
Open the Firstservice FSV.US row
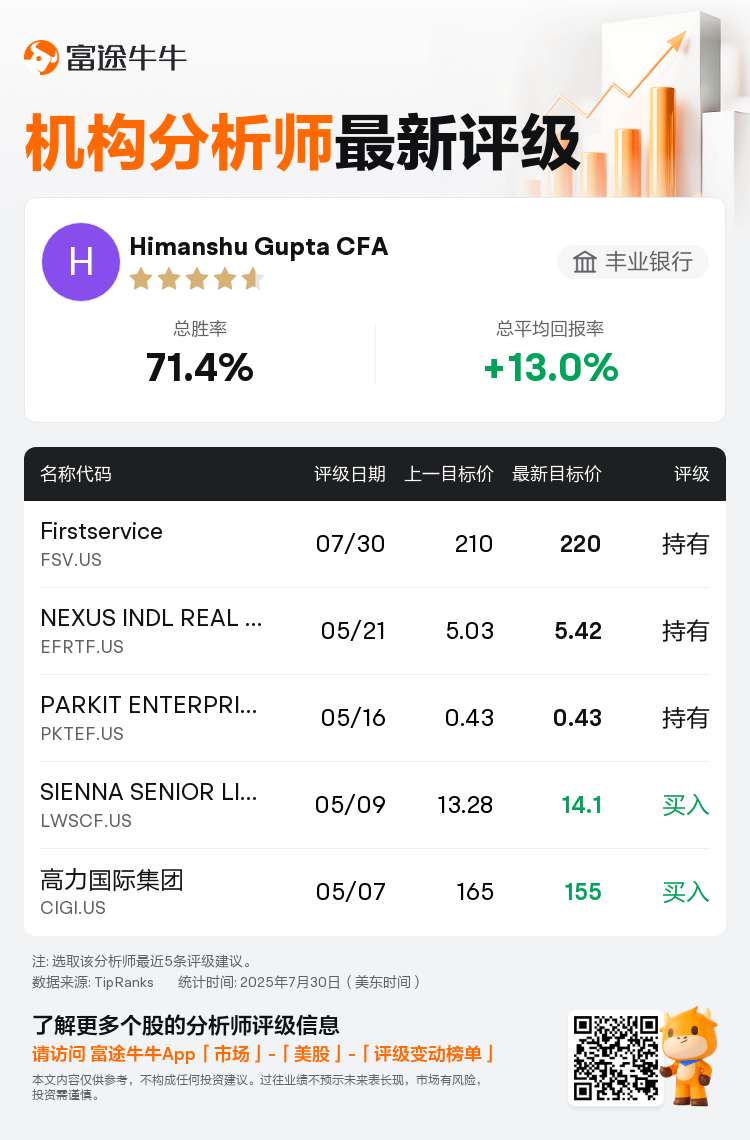click(102, 543)
